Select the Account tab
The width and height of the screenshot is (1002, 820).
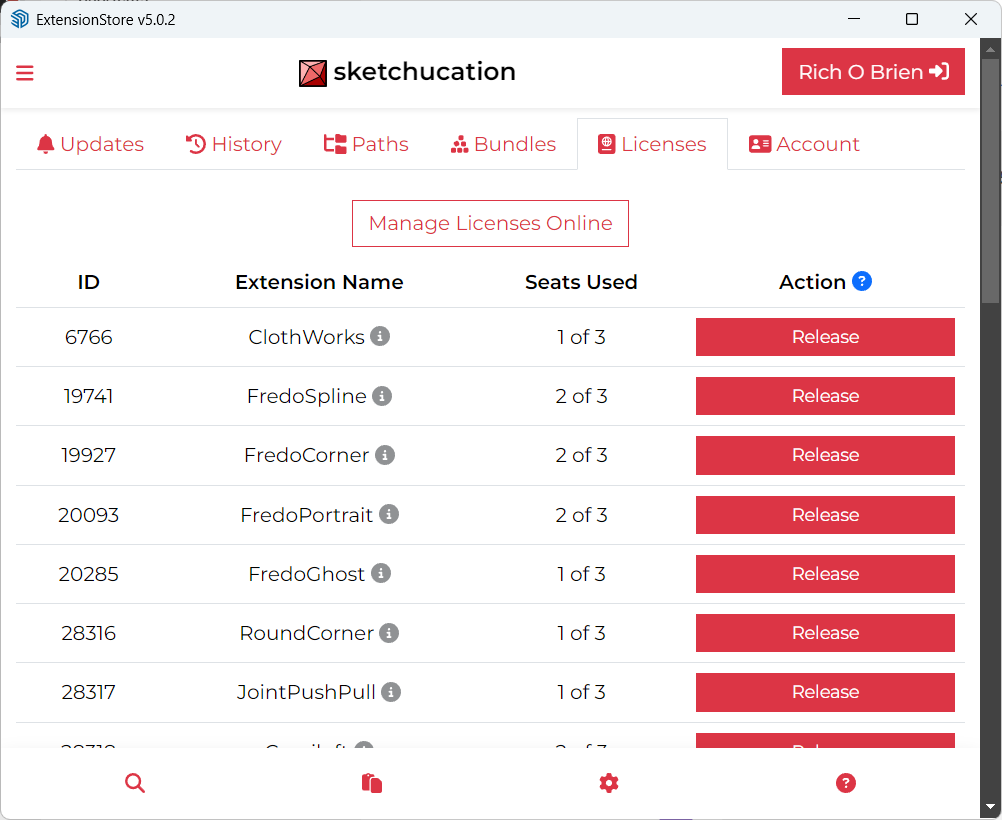804,144
